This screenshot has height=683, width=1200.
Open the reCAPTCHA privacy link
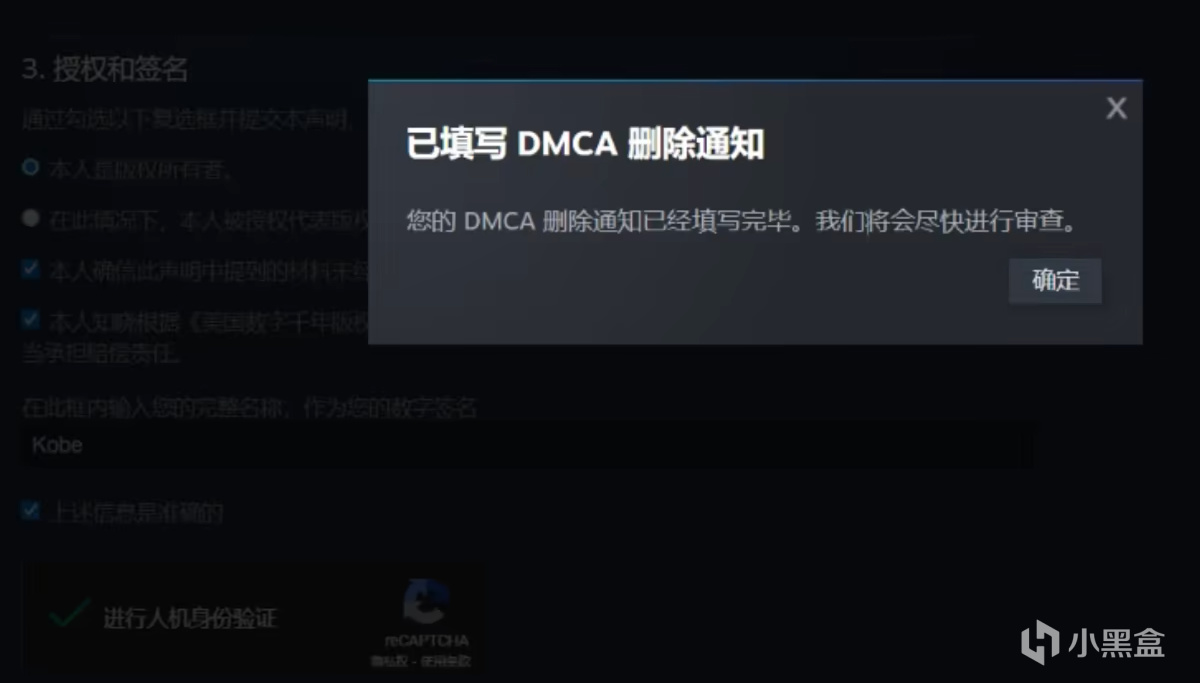pyautogui.click(x=383, y=661)
